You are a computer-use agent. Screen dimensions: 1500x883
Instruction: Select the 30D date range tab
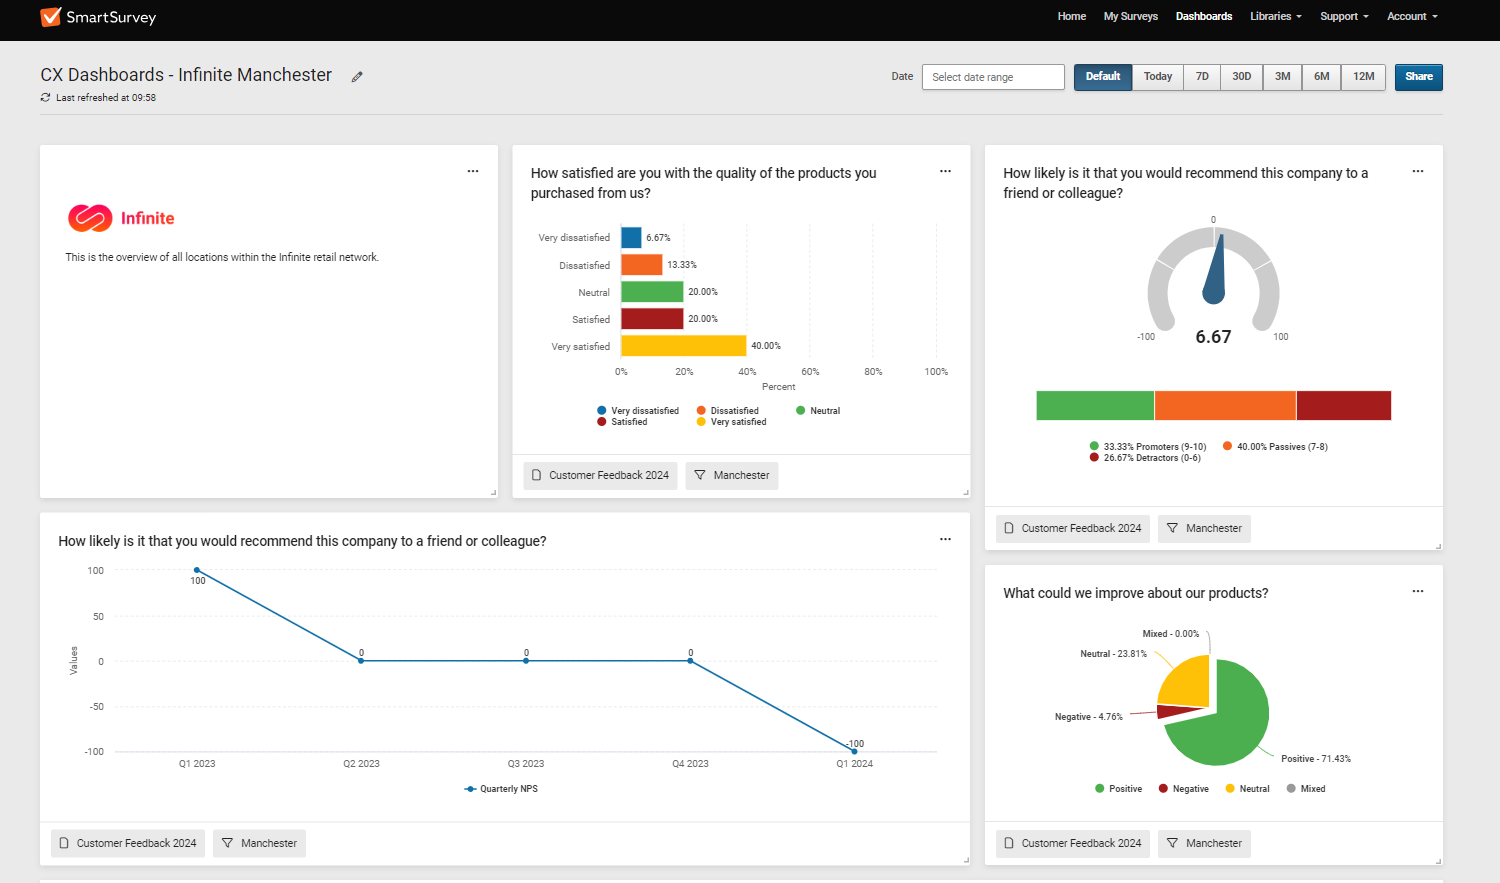[x=1241, y=77]
